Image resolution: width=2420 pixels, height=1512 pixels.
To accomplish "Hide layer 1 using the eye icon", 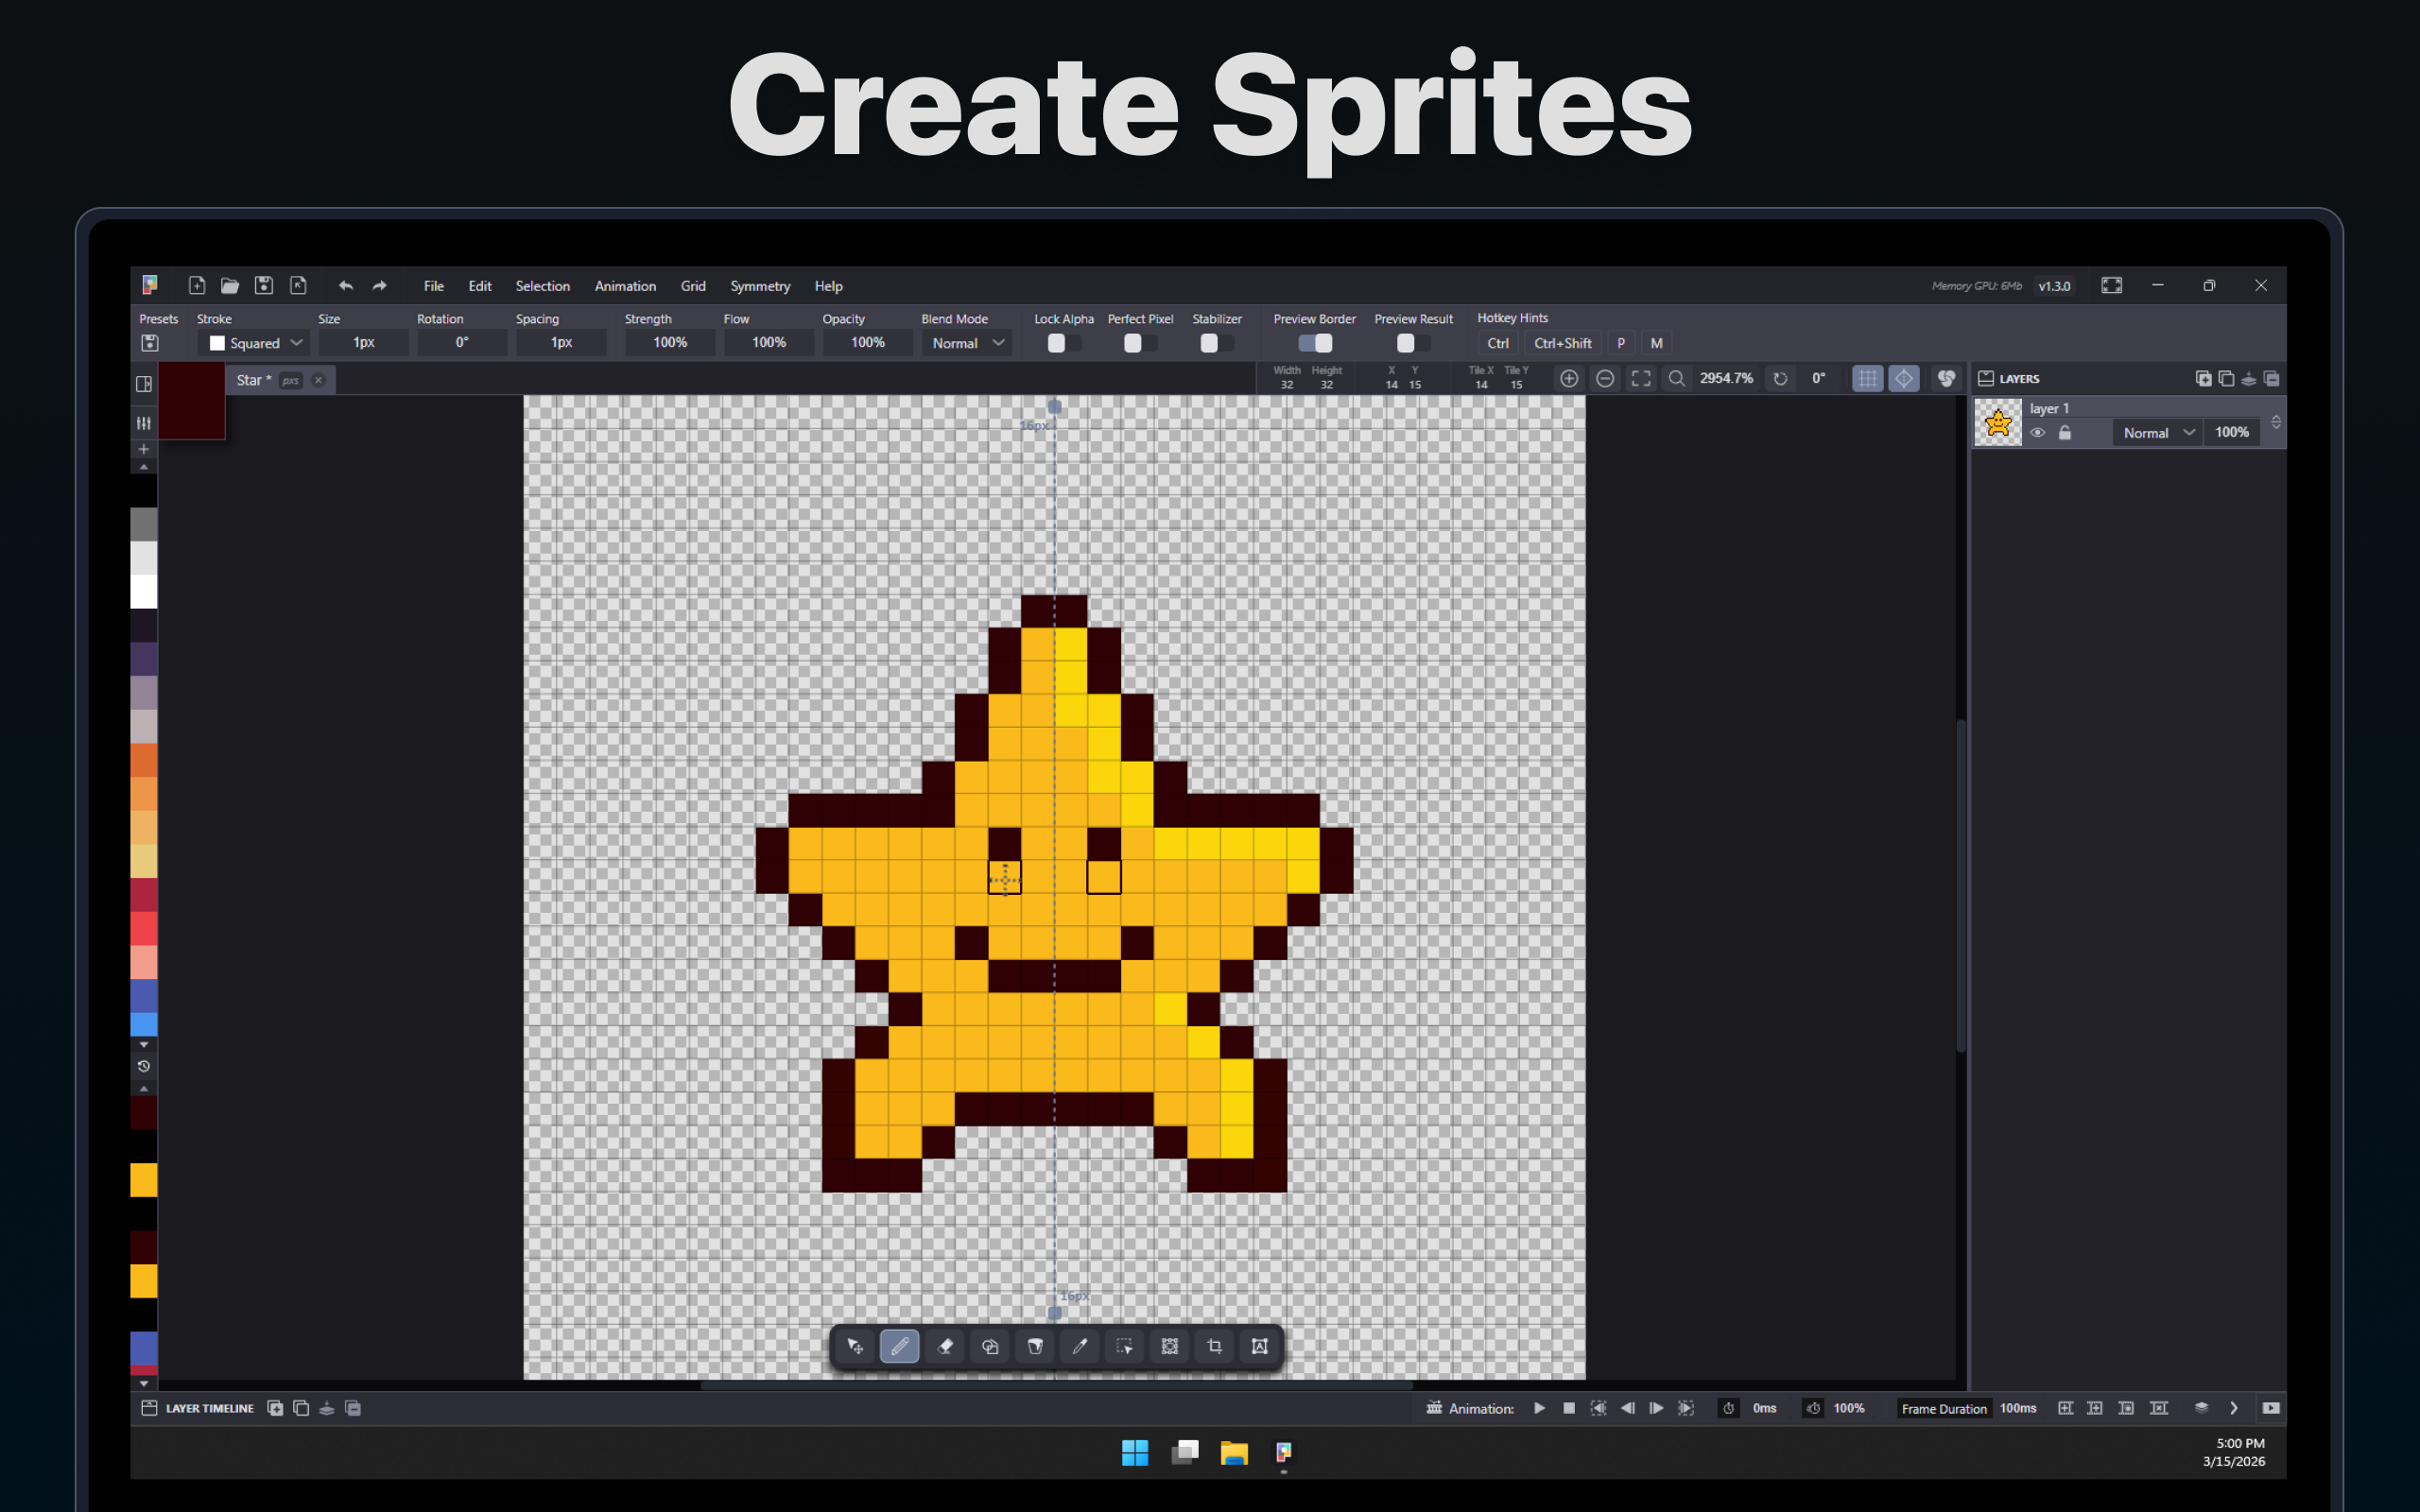I will pos(2037,433).
